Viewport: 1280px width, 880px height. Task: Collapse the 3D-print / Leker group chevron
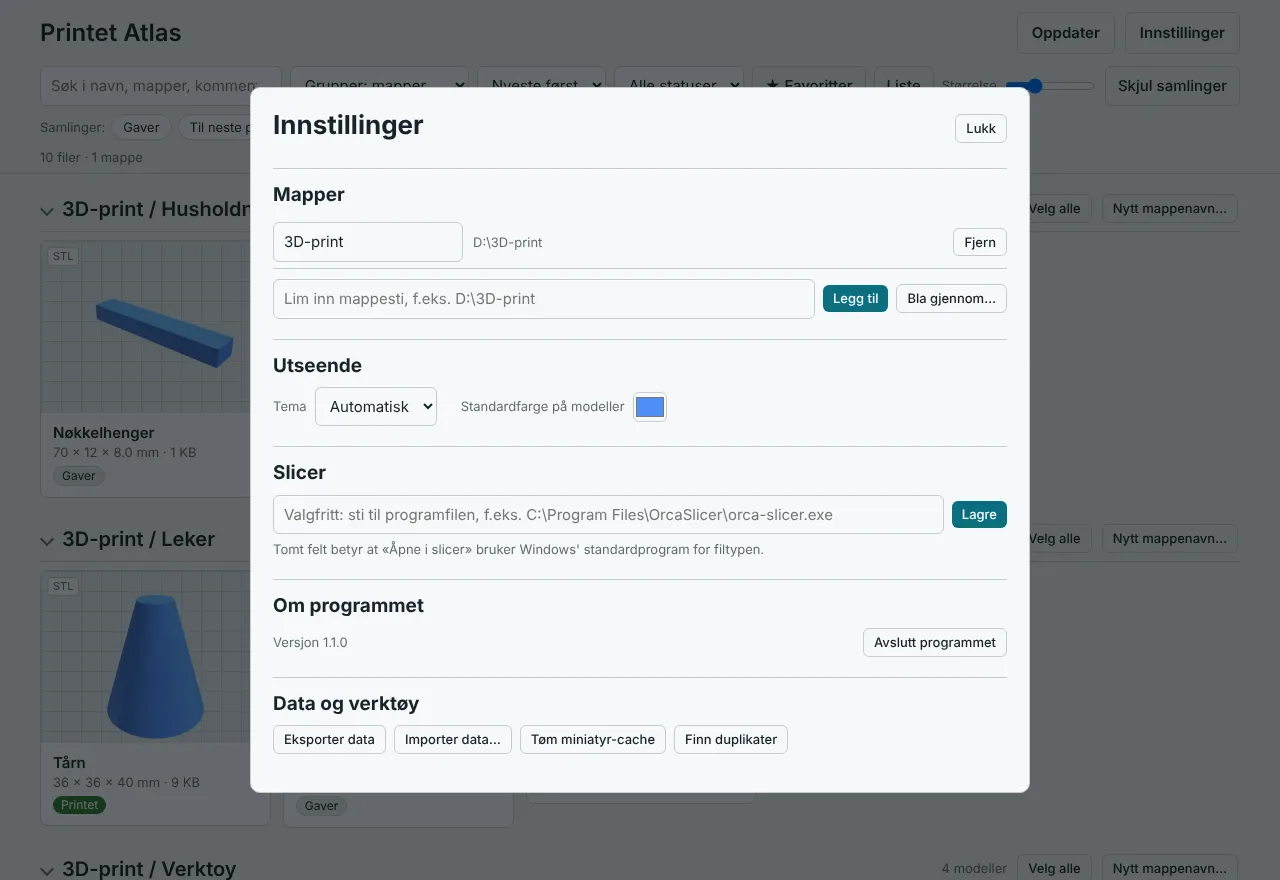[x=47, y=540]
